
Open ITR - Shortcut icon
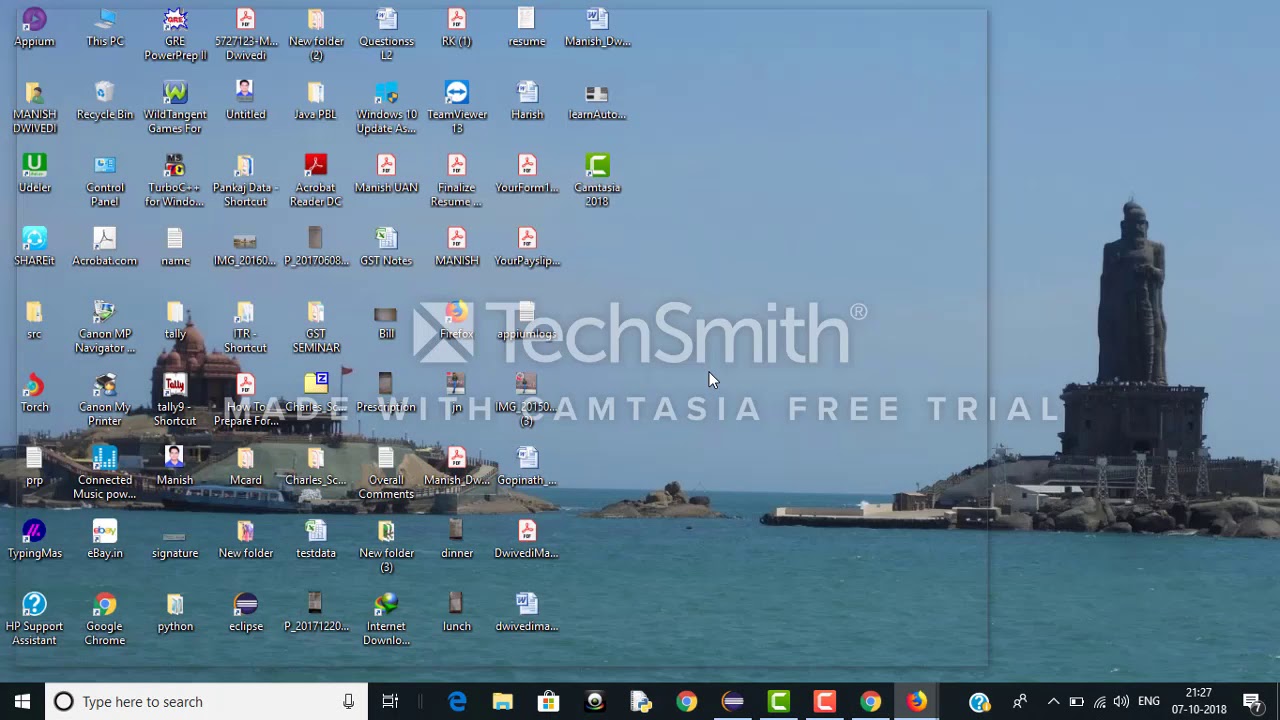(x=246, y=327)
